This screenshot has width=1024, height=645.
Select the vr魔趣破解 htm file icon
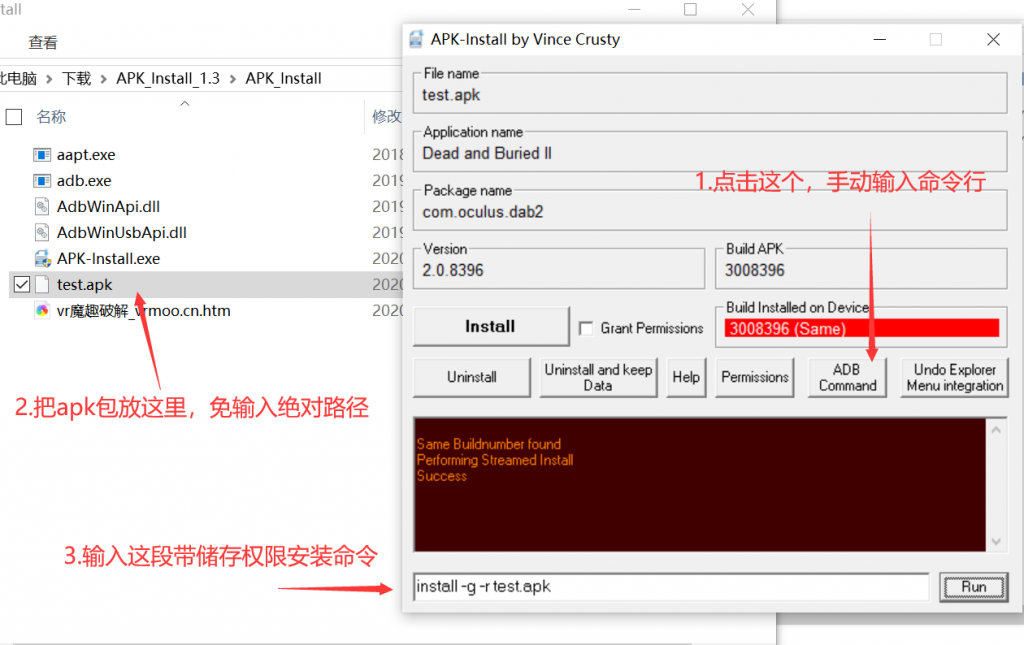(42, 311)
